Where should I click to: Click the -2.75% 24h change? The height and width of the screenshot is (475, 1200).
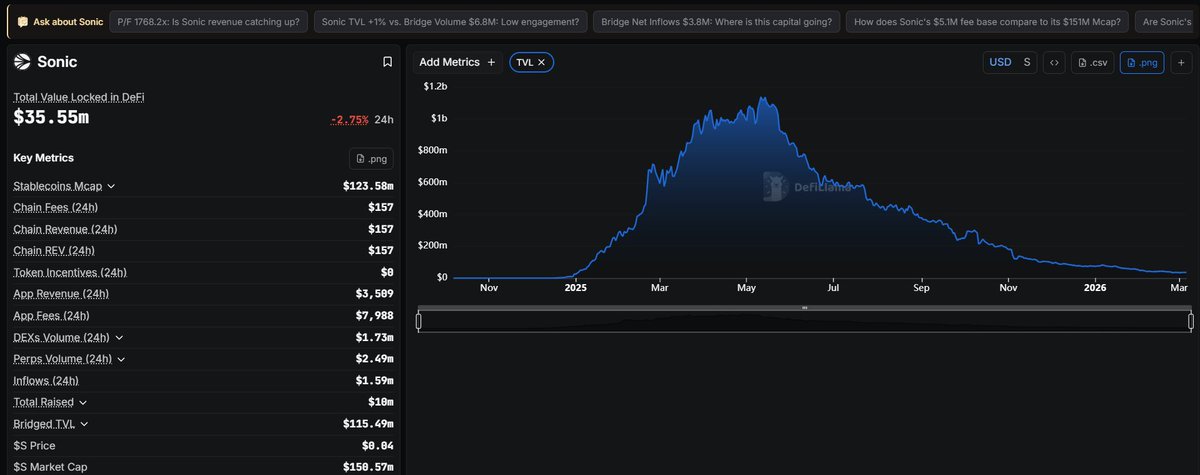point(349,119)
